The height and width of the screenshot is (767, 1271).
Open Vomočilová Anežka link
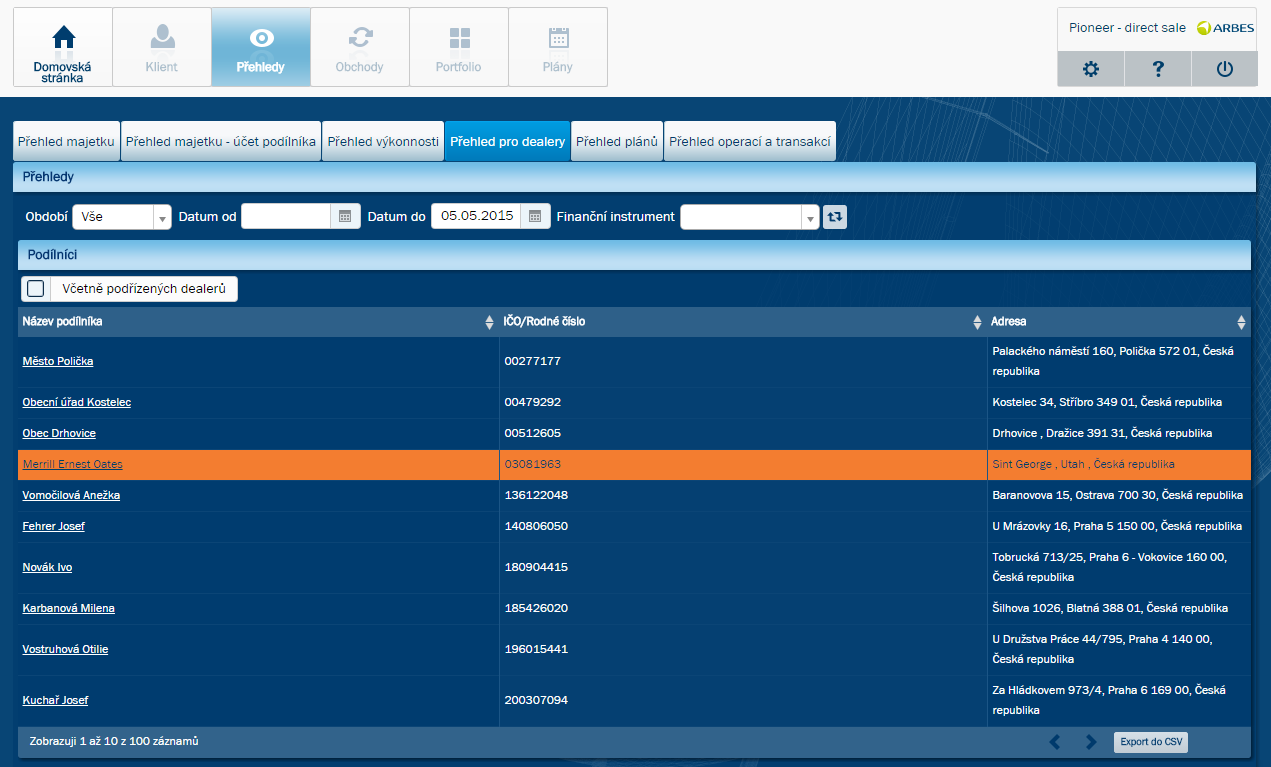71,495
